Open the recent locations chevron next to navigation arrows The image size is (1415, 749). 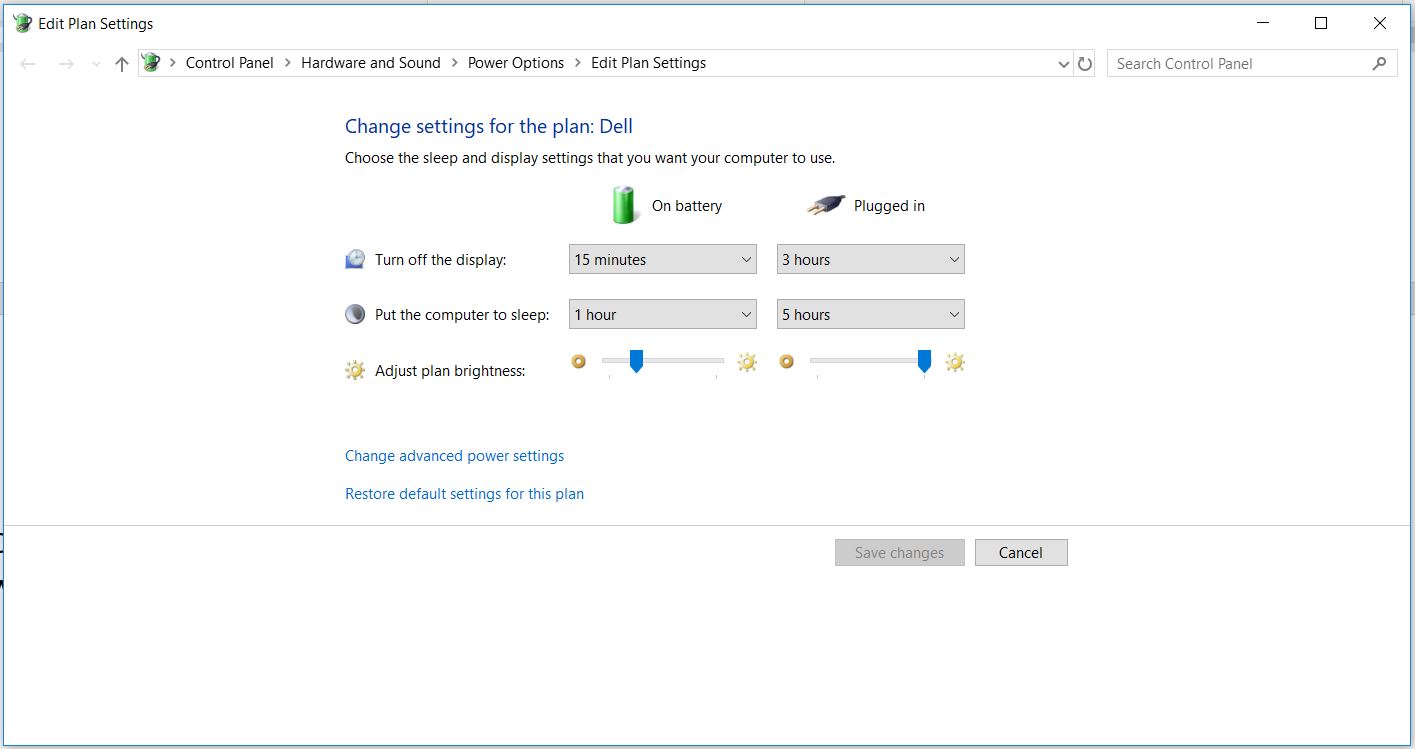95,62
